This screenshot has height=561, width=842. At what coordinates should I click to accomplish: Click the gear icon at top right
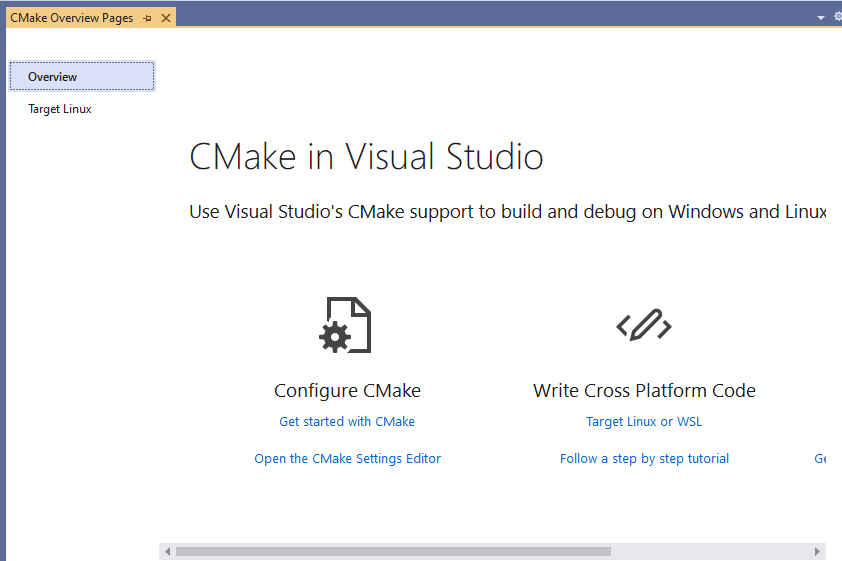(x=838, y=17)
